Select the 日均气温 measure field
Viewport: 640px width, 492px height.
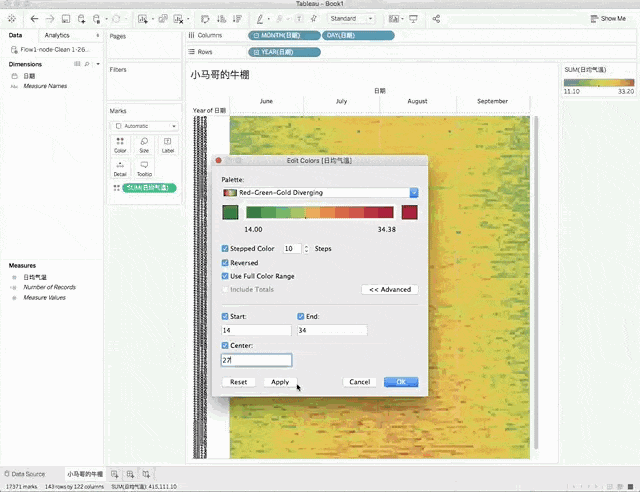pos(35,277)
